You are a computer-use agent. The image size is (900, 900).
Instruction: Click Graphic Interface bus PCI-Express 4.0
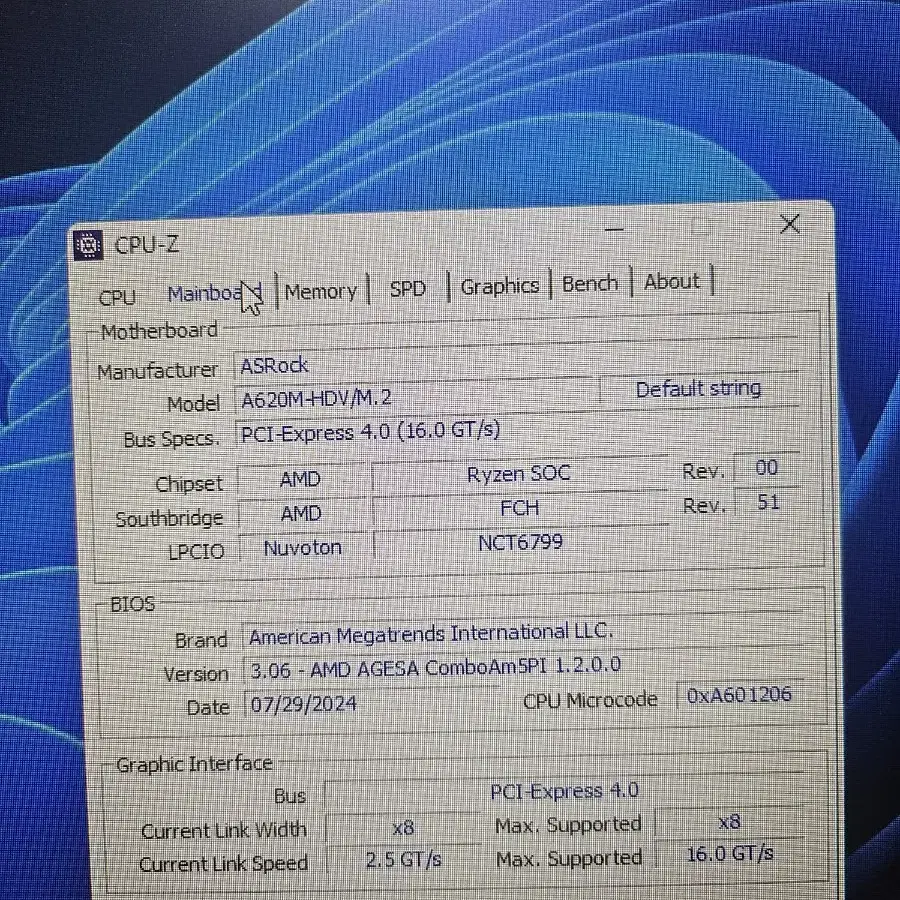point(564,792)
